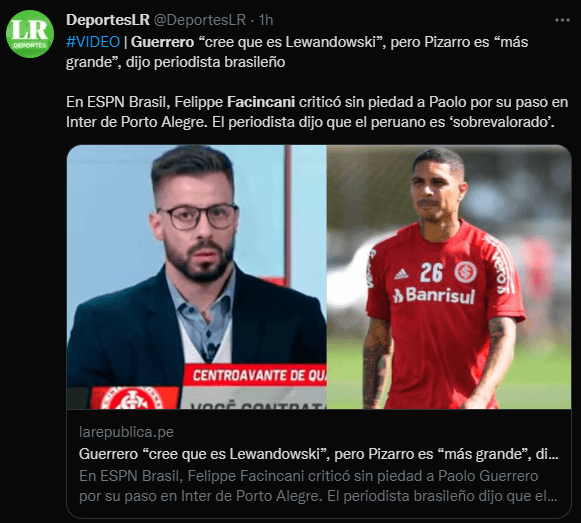Click the bold Guerrero word in tweet

(x=162, y=42)
